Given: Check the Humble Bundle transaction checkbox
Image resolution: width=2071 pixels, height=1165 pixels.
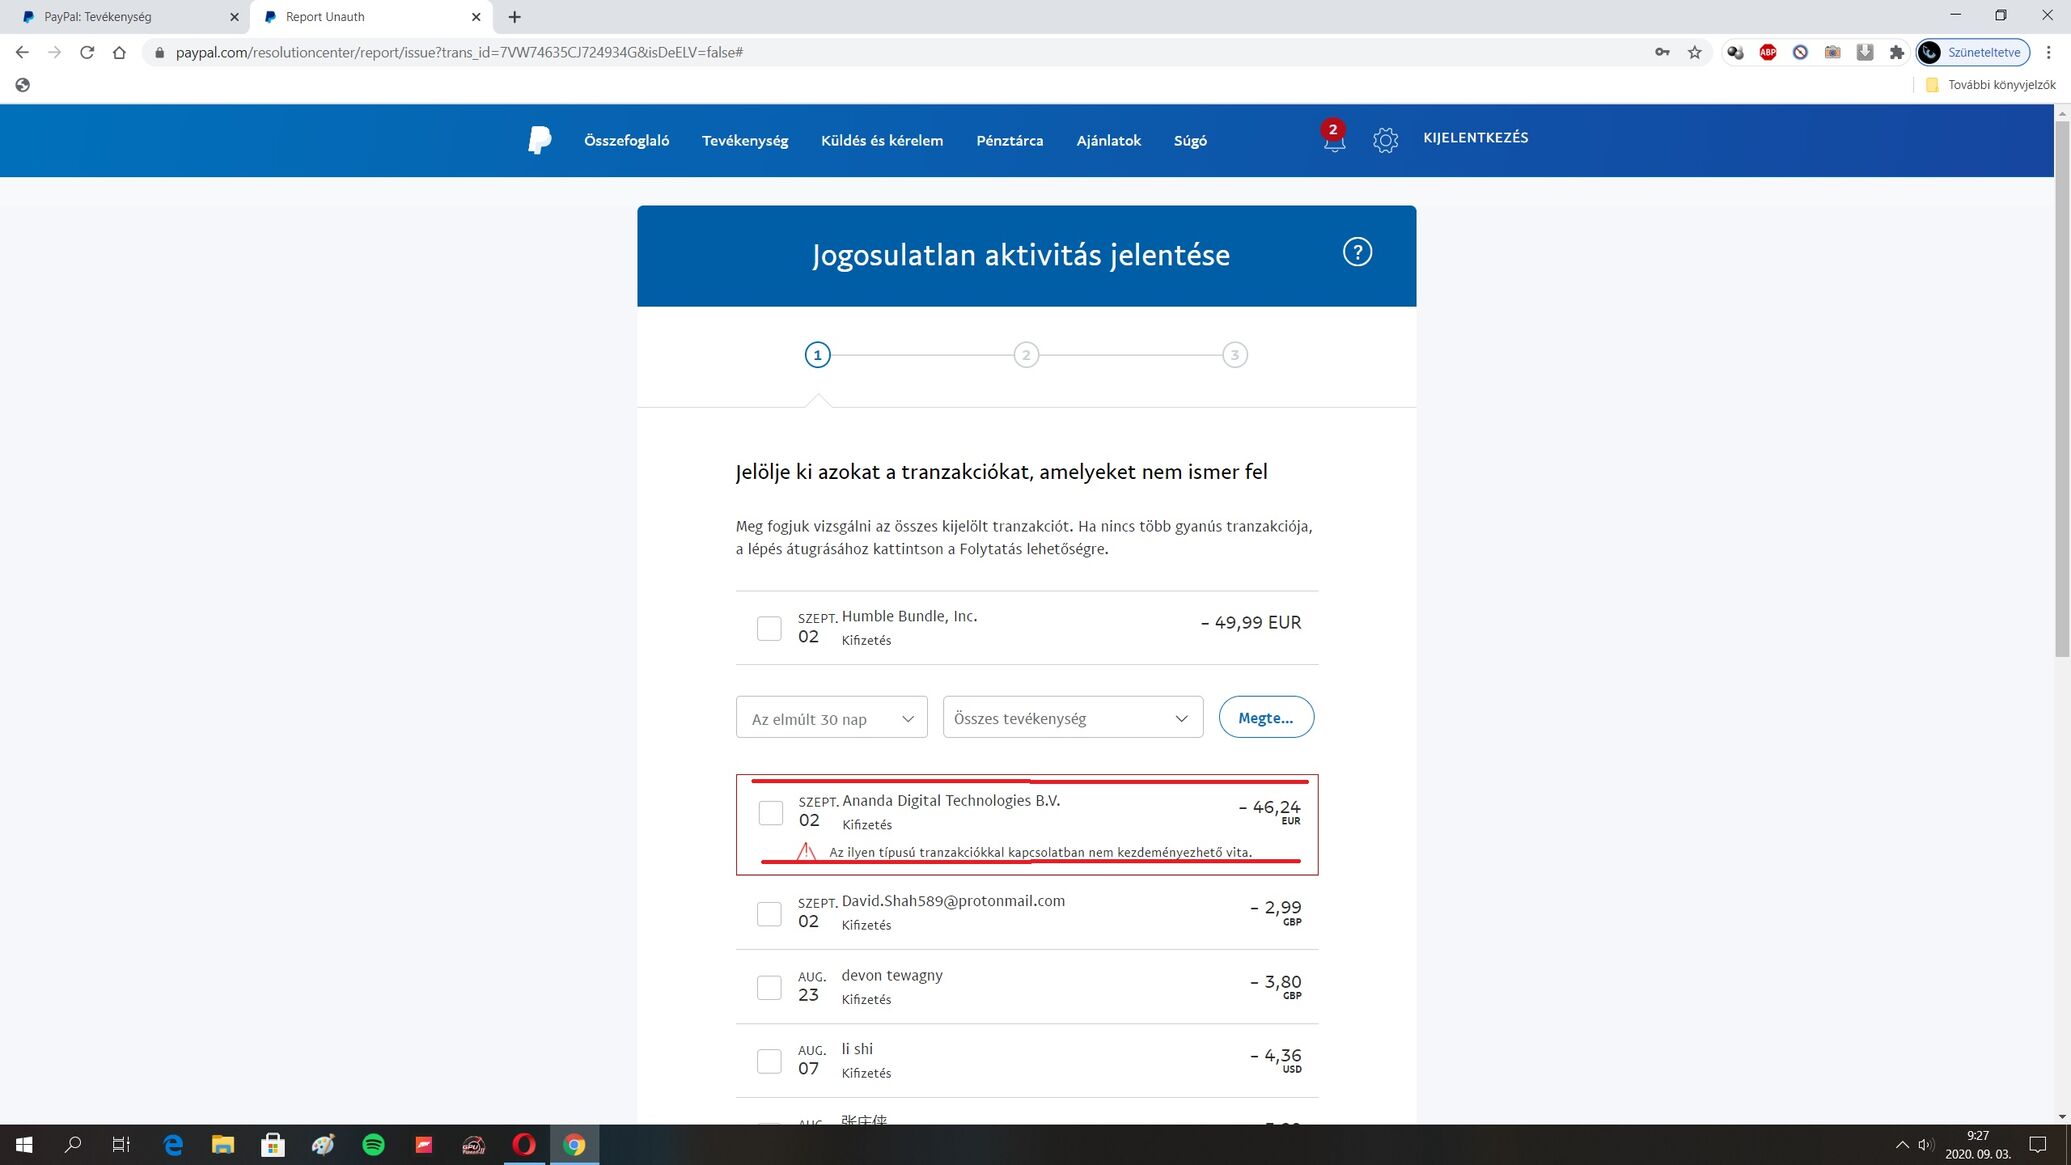Looking at the screenshot, I should [769, 628].
